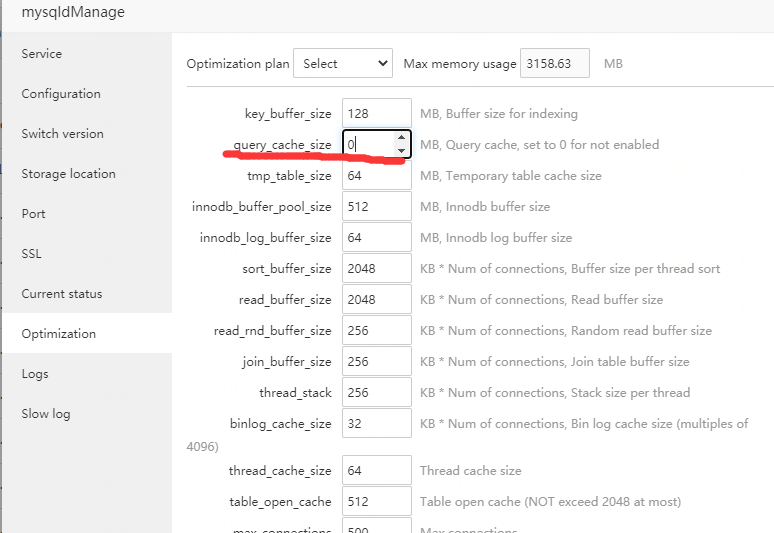Image resolution: width=774 pixels, height=533 pixels.
Task: Select the sort_buffer_size input field
Action: point(377,268)
